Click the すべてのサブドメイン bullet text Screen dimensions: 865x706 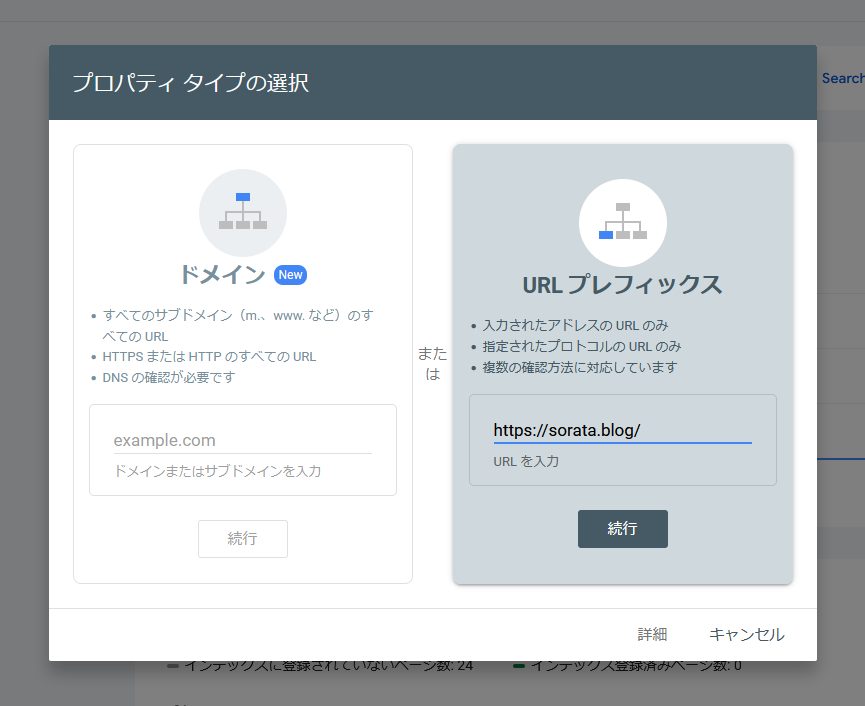point(238,325)
